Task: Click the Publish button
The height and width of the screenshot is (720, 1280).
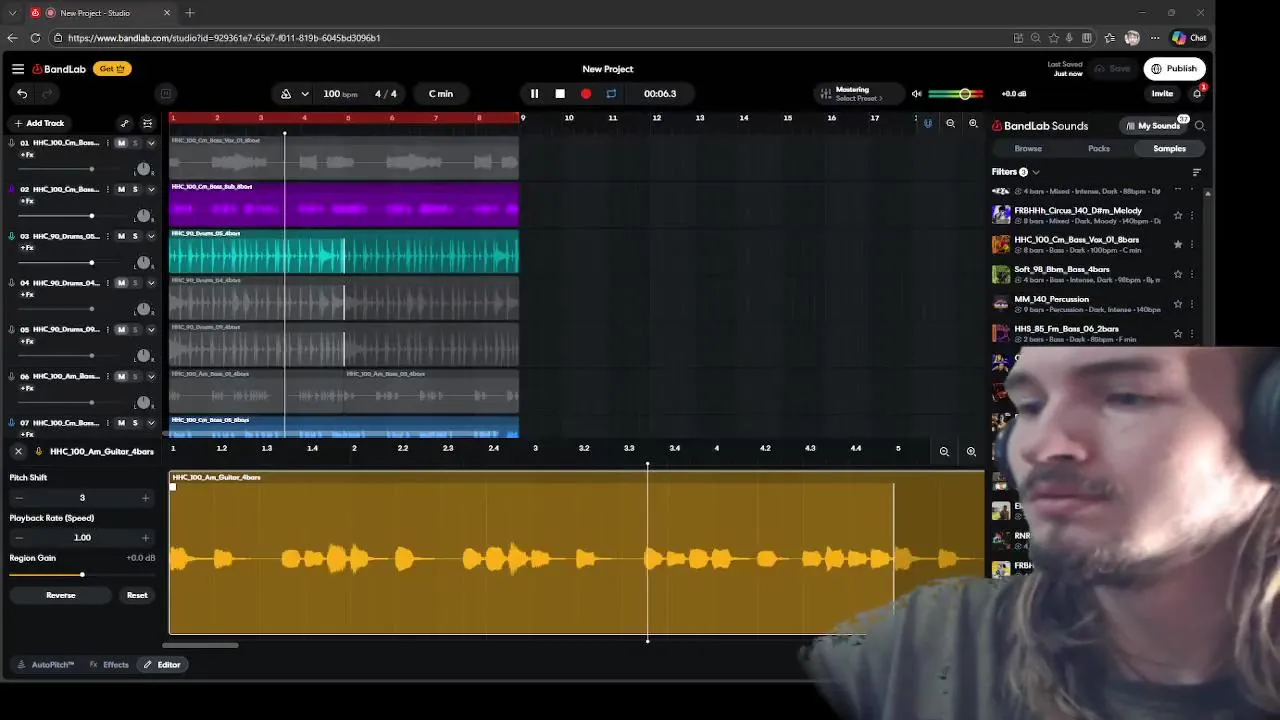Action: 1174,69
